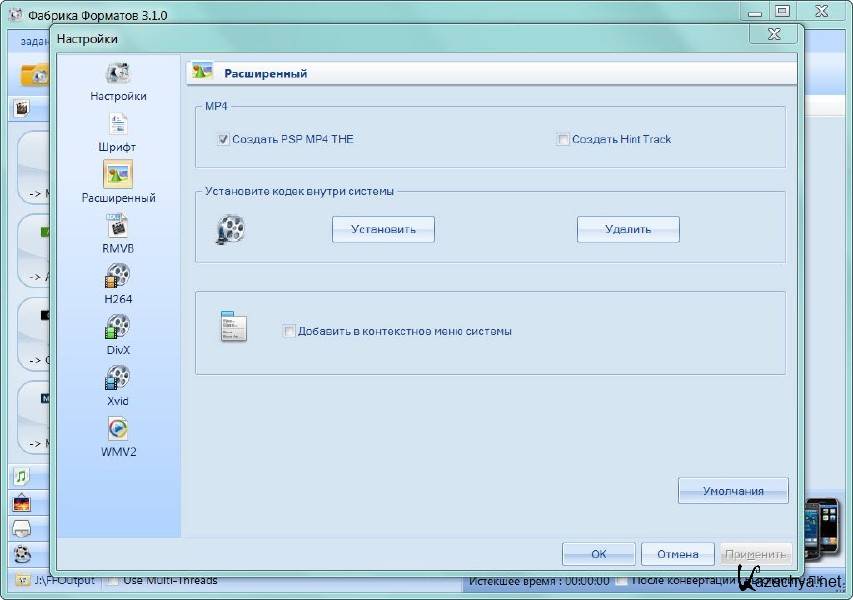
Task: Select the Шрифт font settings icon
Action: [x=118, y=125]
